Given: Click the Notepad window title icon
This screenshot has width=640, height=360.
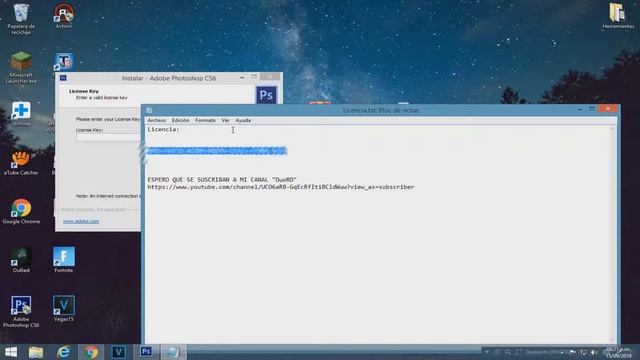Looking at the screenshot, I should (x=149, y=110).
